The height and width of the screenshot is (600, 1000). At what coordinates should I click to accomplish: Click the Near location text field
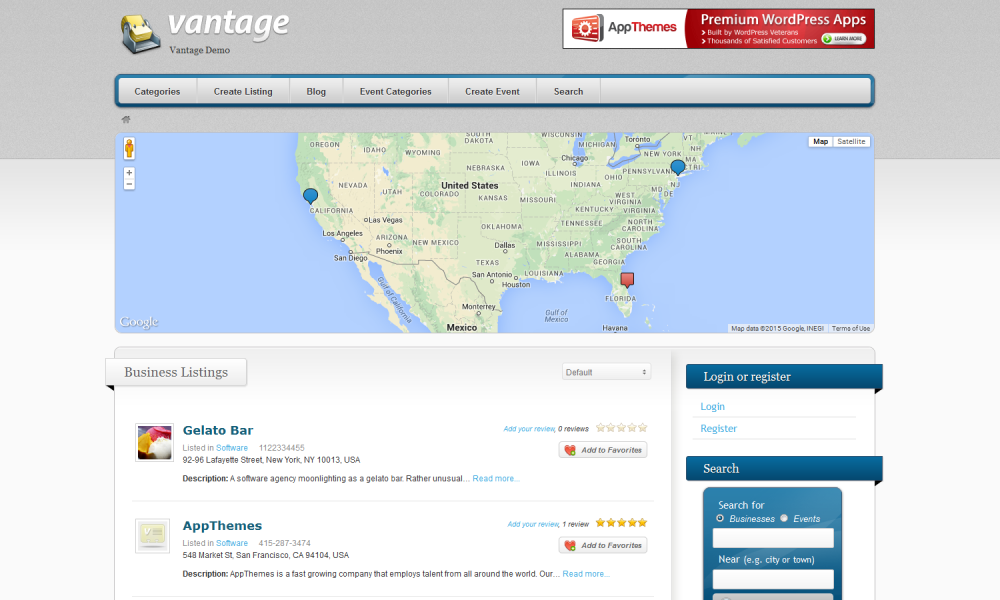pyautogui.click(x=773, y=579)
